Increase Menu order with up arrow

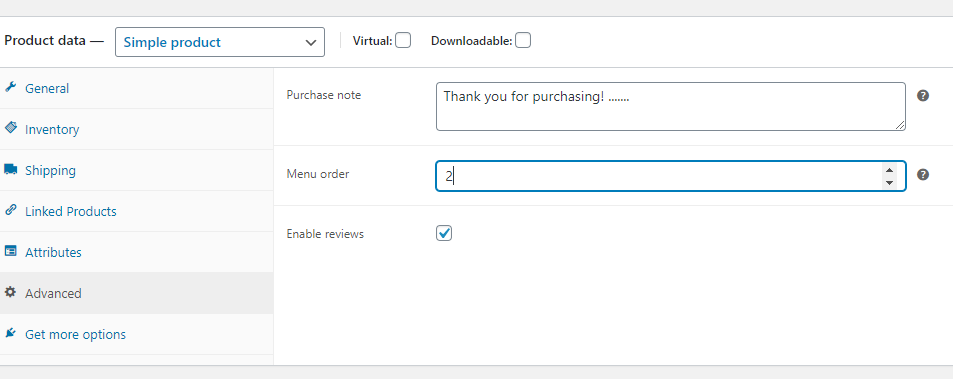pos(889,170)
